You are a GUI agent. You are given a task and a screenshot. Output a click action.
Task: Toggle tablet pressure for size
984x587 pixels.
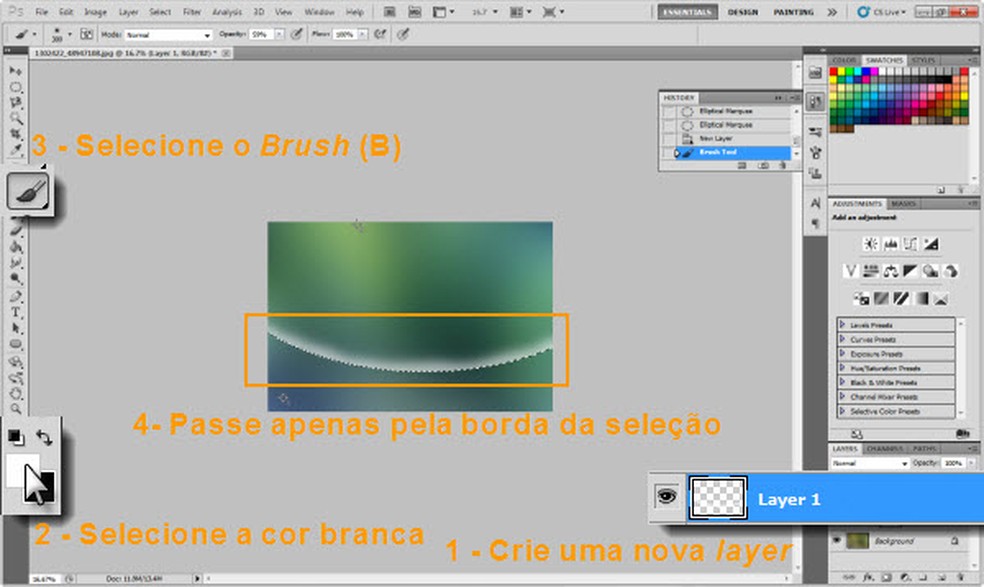click(403, 35)
